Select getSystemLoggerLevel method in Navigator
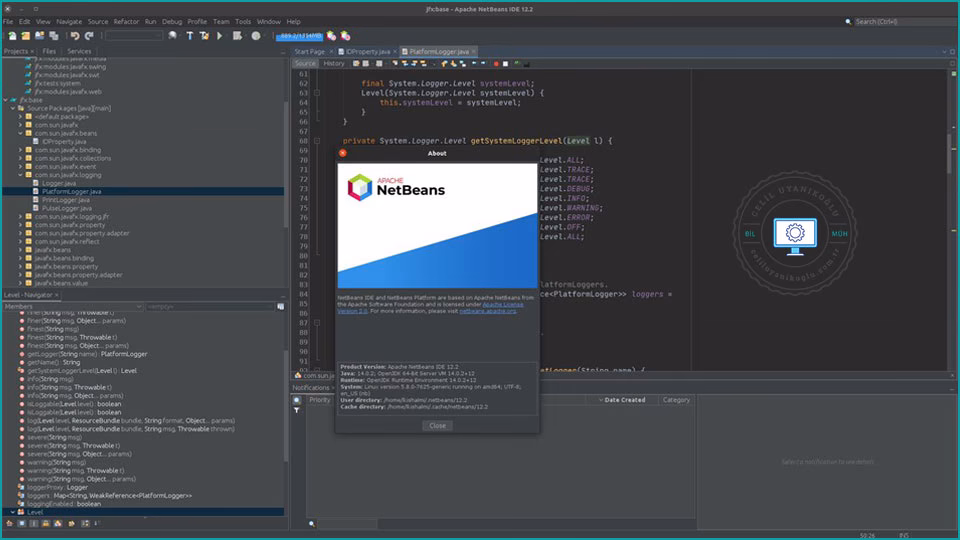The height and width of the screenshot is (540, 960). click(82, 370)
